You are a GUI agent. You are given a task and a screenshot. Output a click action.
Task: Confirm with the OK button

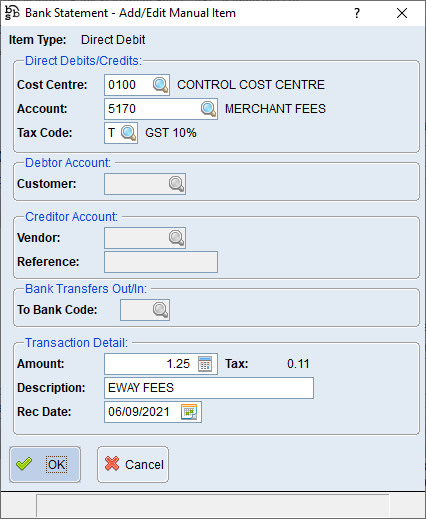[45, 464]
